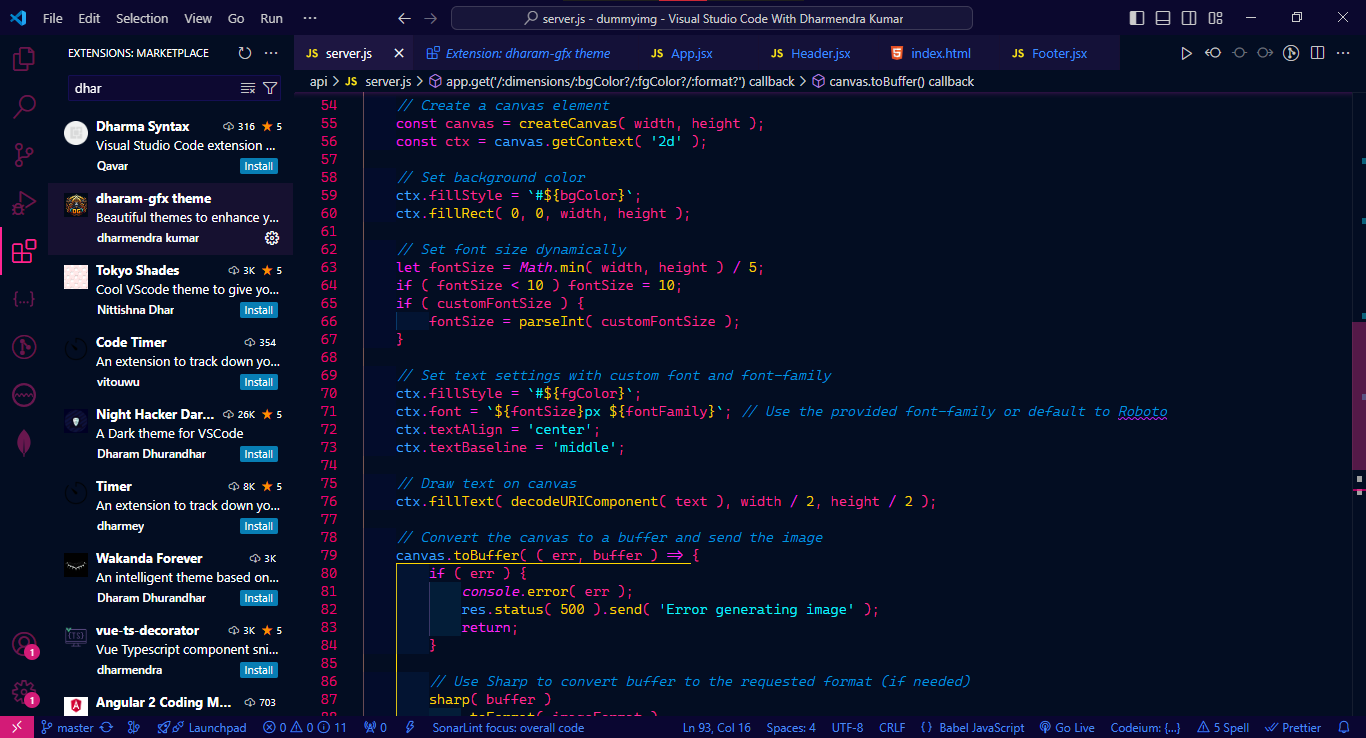Open the command center search box
The image size is (1366, 738).
711,18
